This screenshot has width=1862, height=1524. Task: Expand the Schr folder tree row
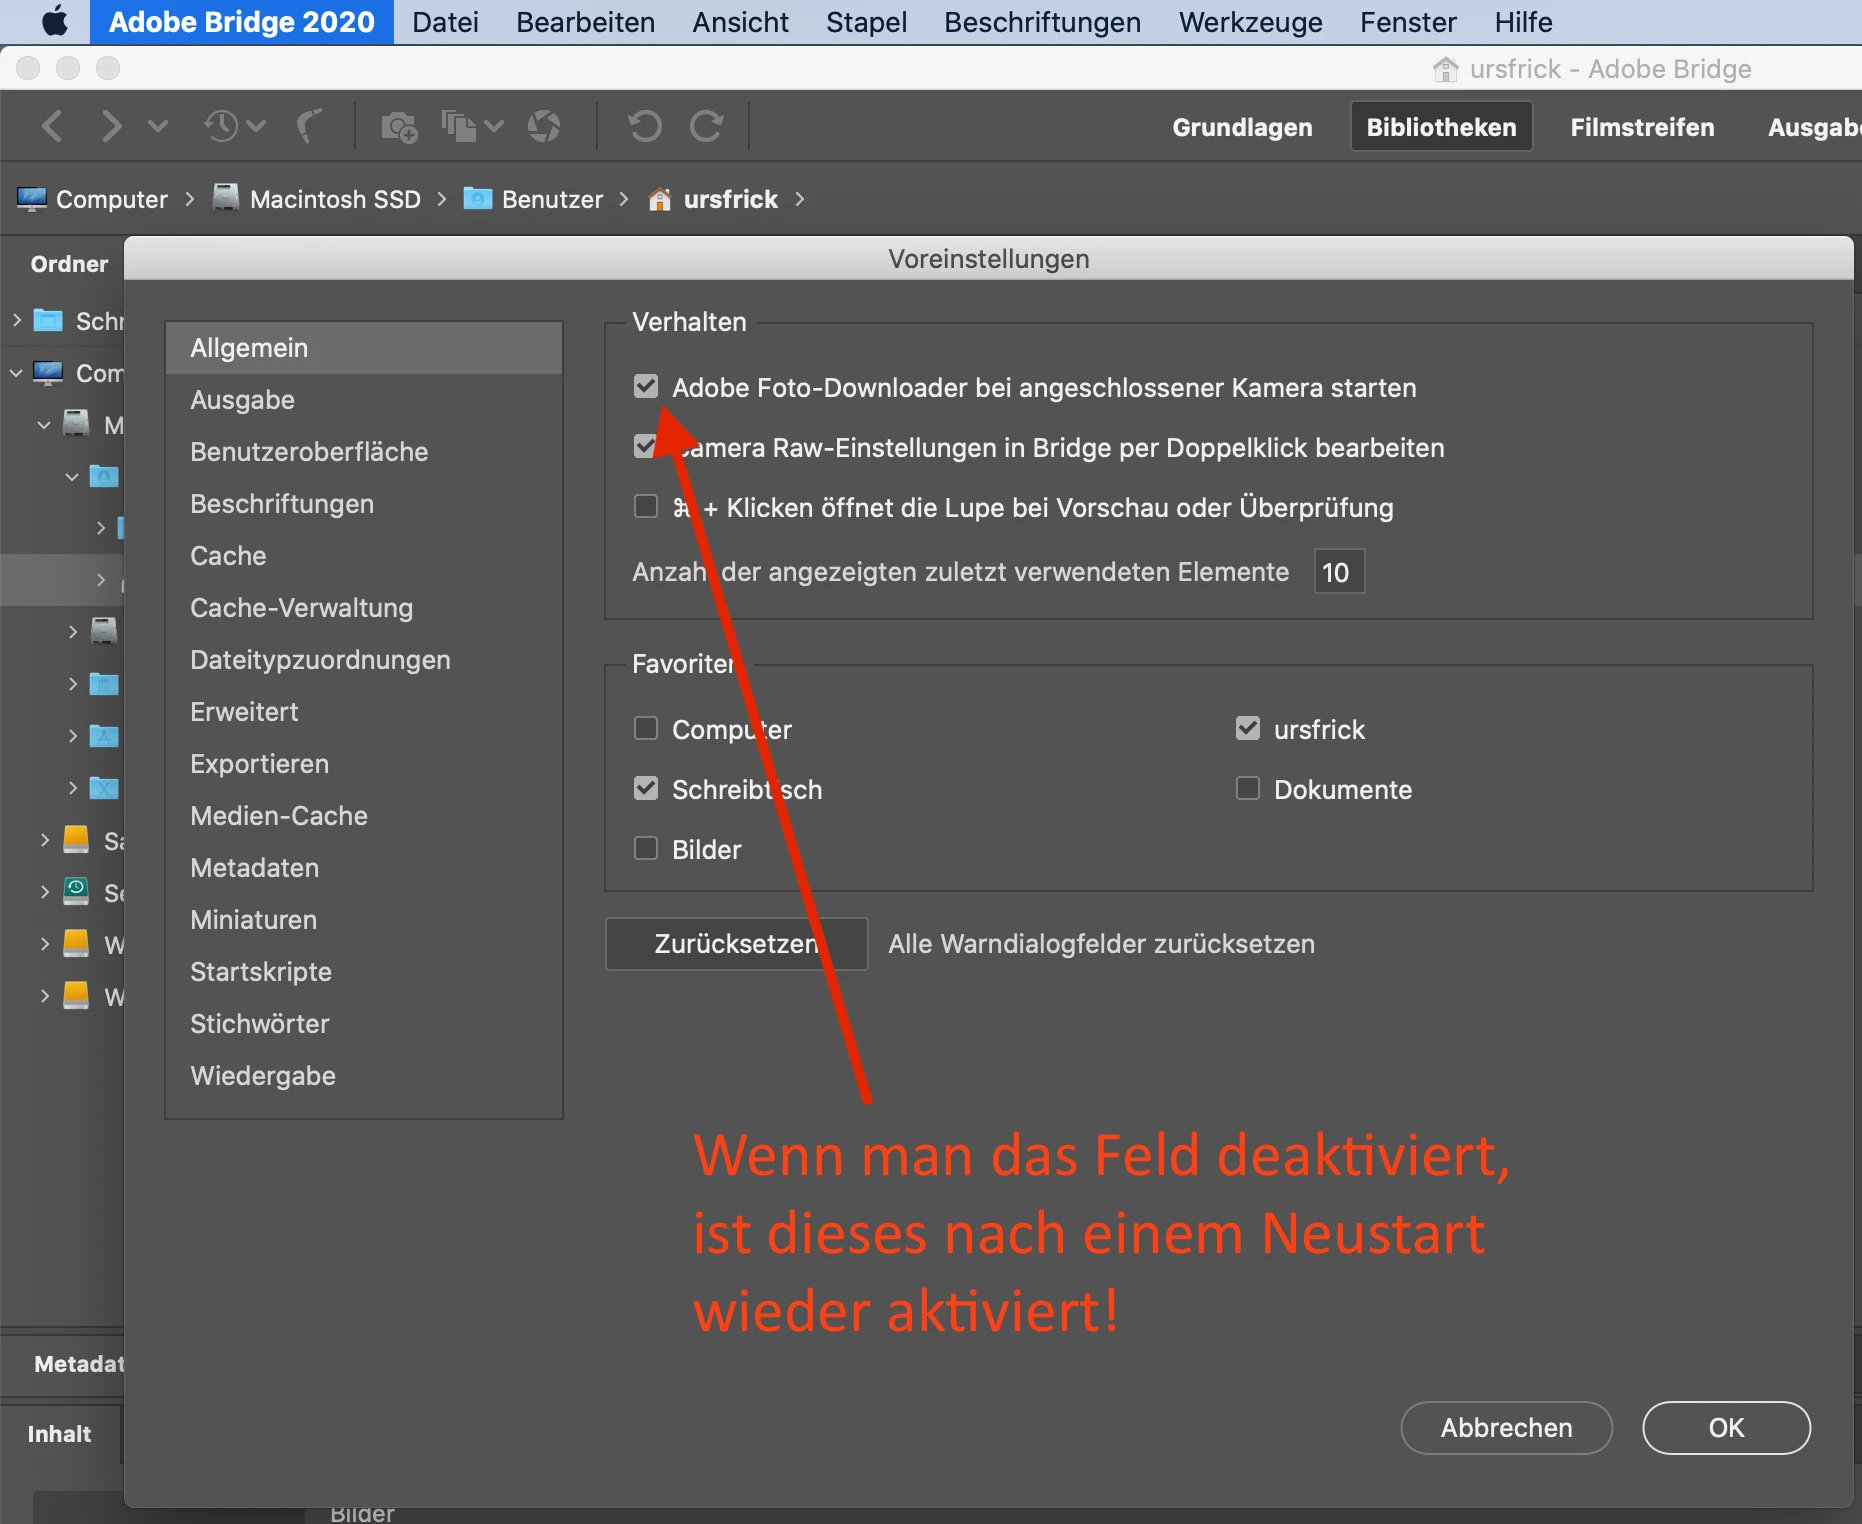coord(17,320)
